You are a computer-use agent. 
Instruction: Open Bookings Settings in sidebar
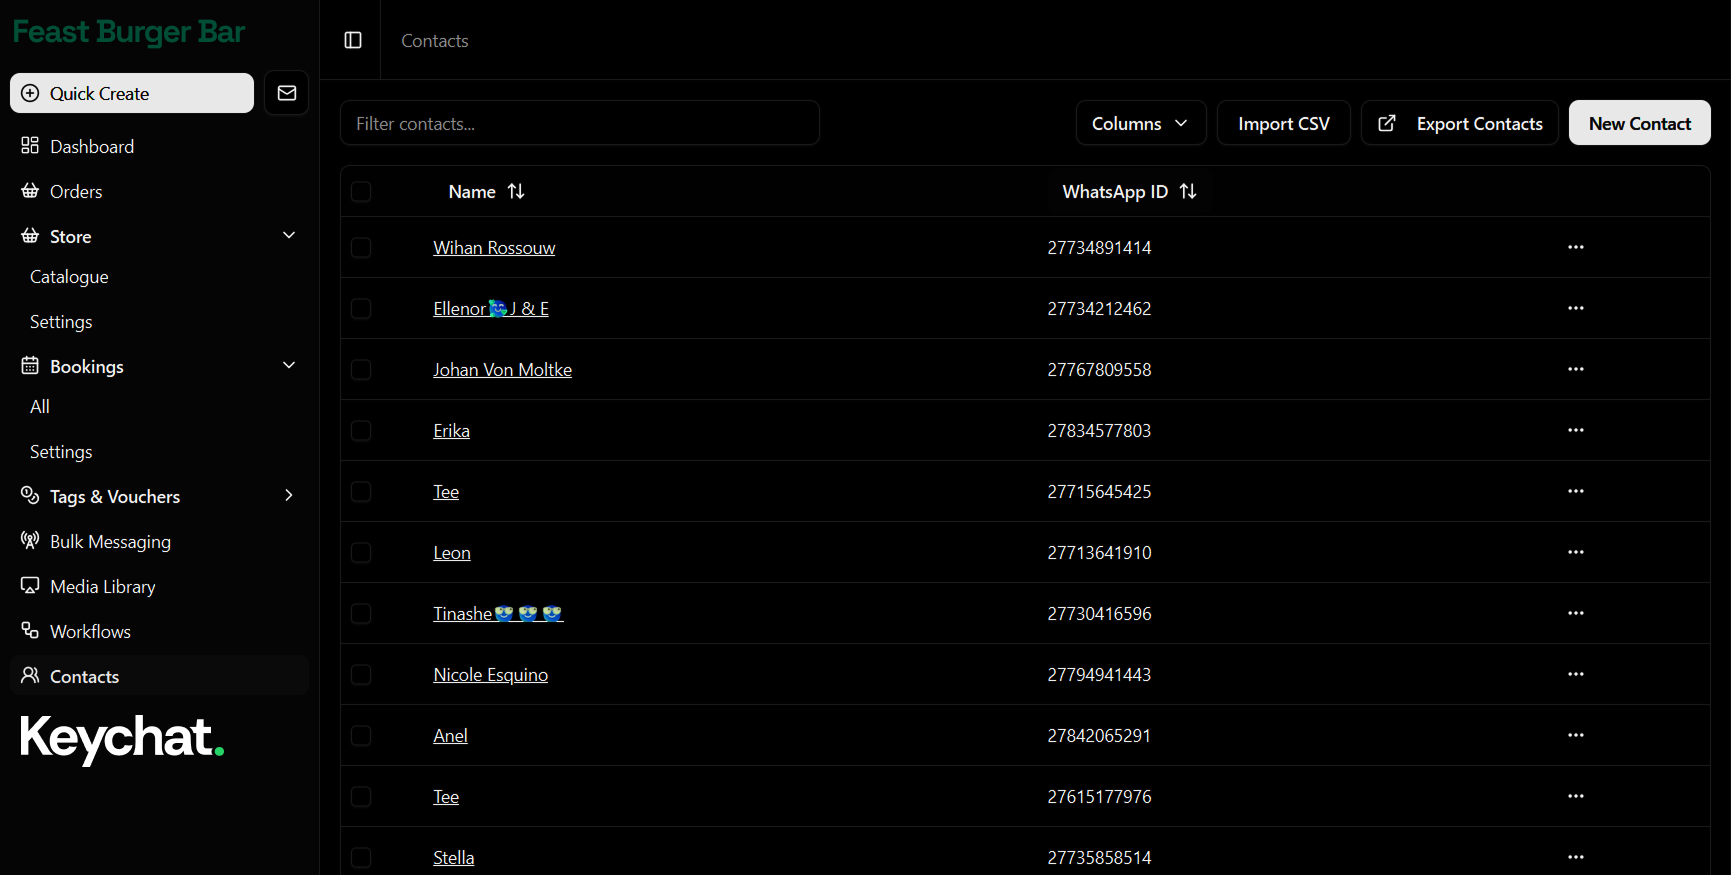pos(60,451)
